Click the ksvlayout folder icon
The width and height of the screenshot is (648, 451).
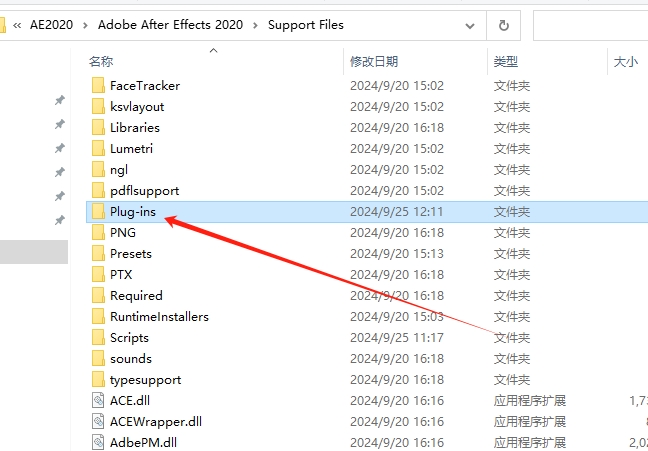(x=98, y=107)
